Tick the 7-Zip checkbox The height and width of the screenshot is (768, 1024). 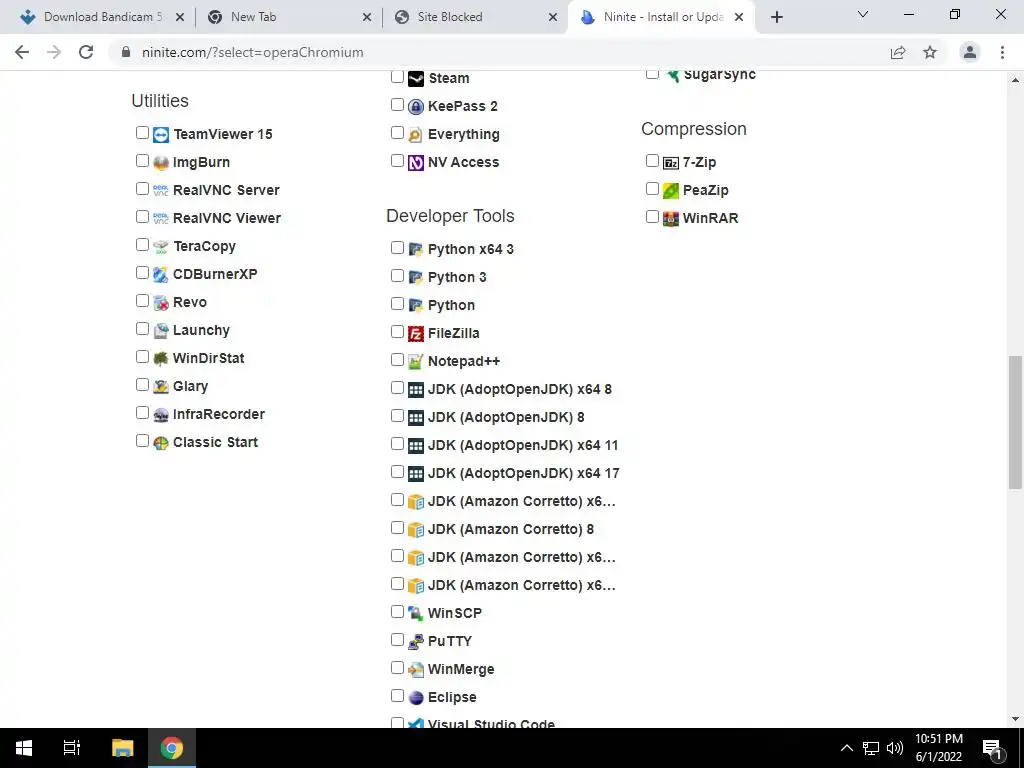click(652, 161)
